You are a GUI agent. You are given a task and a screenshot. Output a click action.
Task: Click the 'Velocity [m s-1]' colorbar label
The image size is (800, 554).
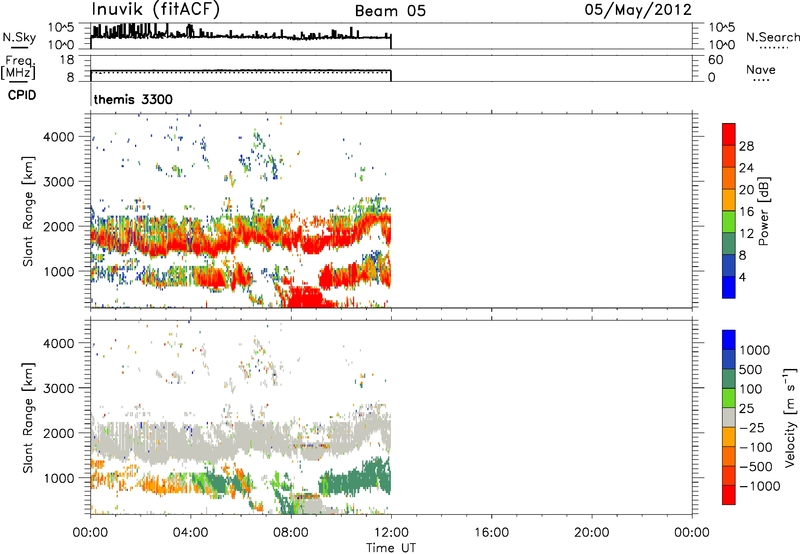tap(790, 417)
